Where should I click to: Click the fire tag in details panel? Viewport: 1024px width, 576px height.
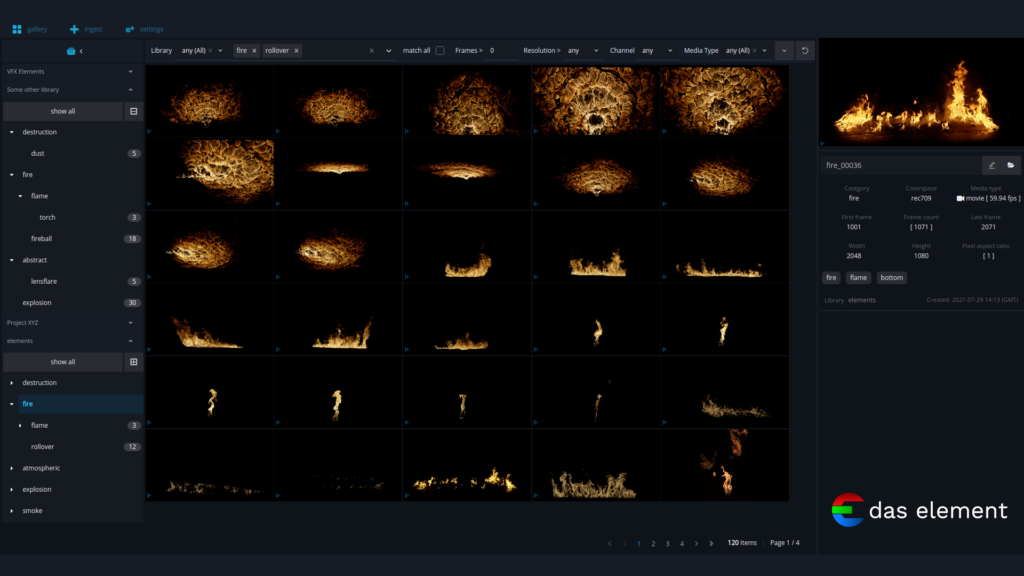(831, 278)
